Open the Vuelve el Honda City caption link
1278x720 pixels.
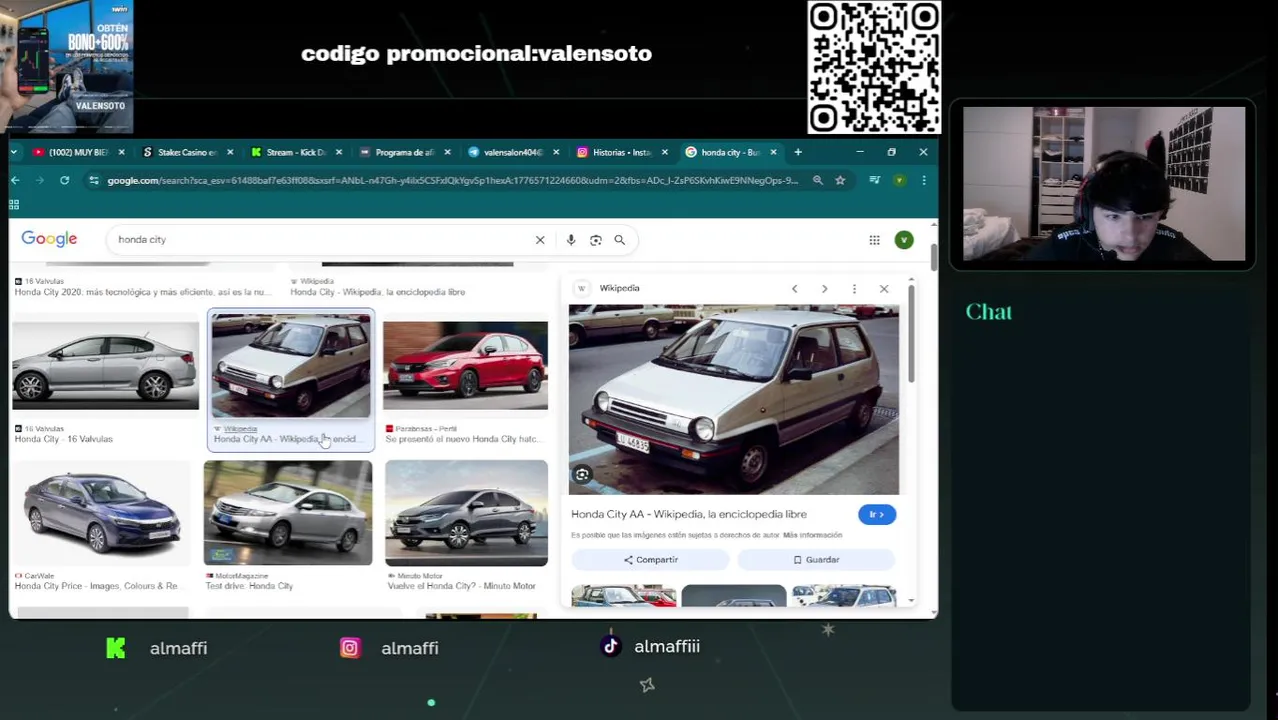(x=462, y=586)
